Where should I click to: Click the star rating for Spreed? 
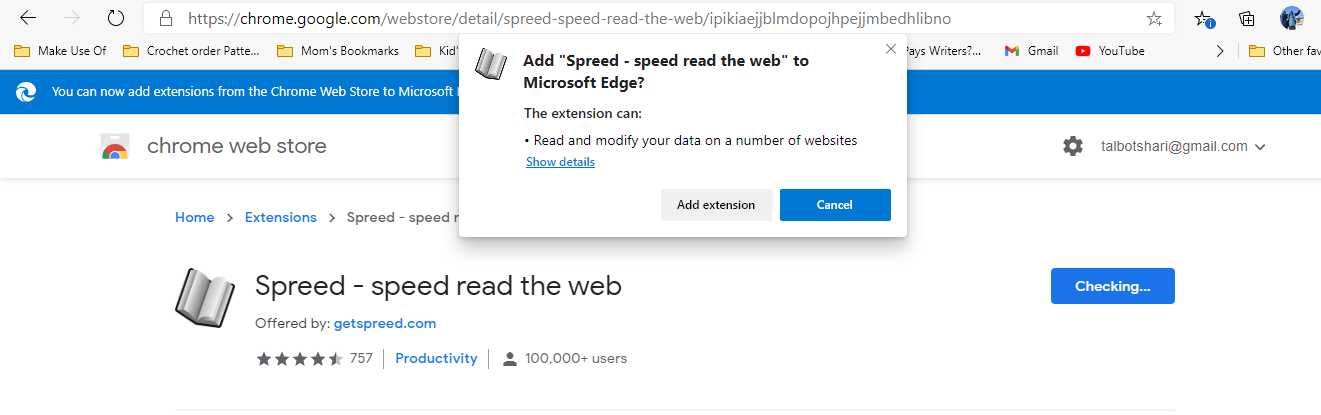click(299, 358)
